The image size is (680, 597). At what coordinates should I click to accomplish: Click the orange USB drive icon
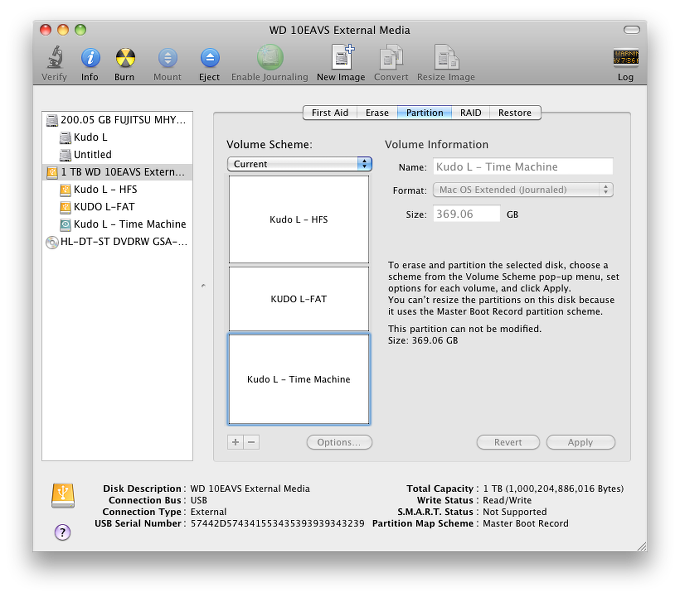(x=63, y=496)
